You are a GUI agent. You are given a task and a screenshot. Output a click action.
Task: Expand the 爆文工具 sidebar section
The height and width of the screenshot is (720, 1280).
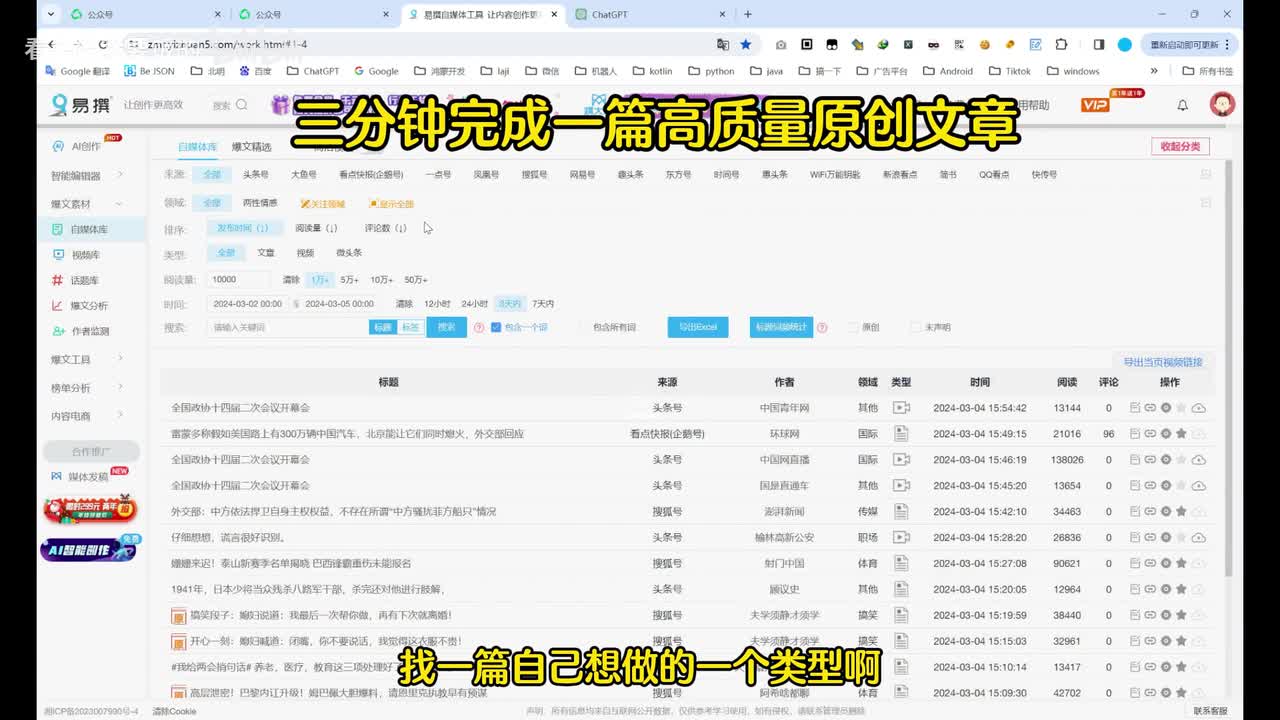(x=88, y=360)
